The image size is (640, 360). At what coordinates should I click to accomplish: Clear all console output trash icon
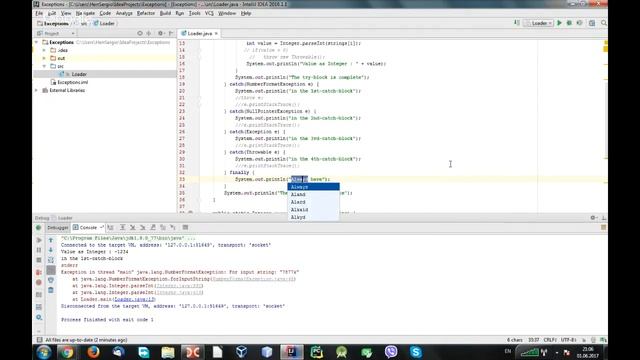pyautogui.click(x=51, y=290)
